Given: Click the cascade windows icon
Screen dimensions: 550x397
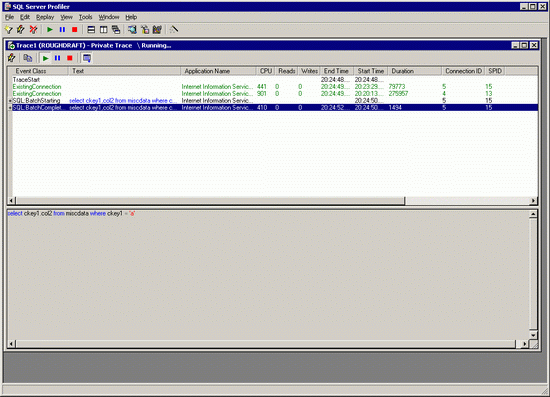Looking at the screenshot, I should tap(116, 30).
